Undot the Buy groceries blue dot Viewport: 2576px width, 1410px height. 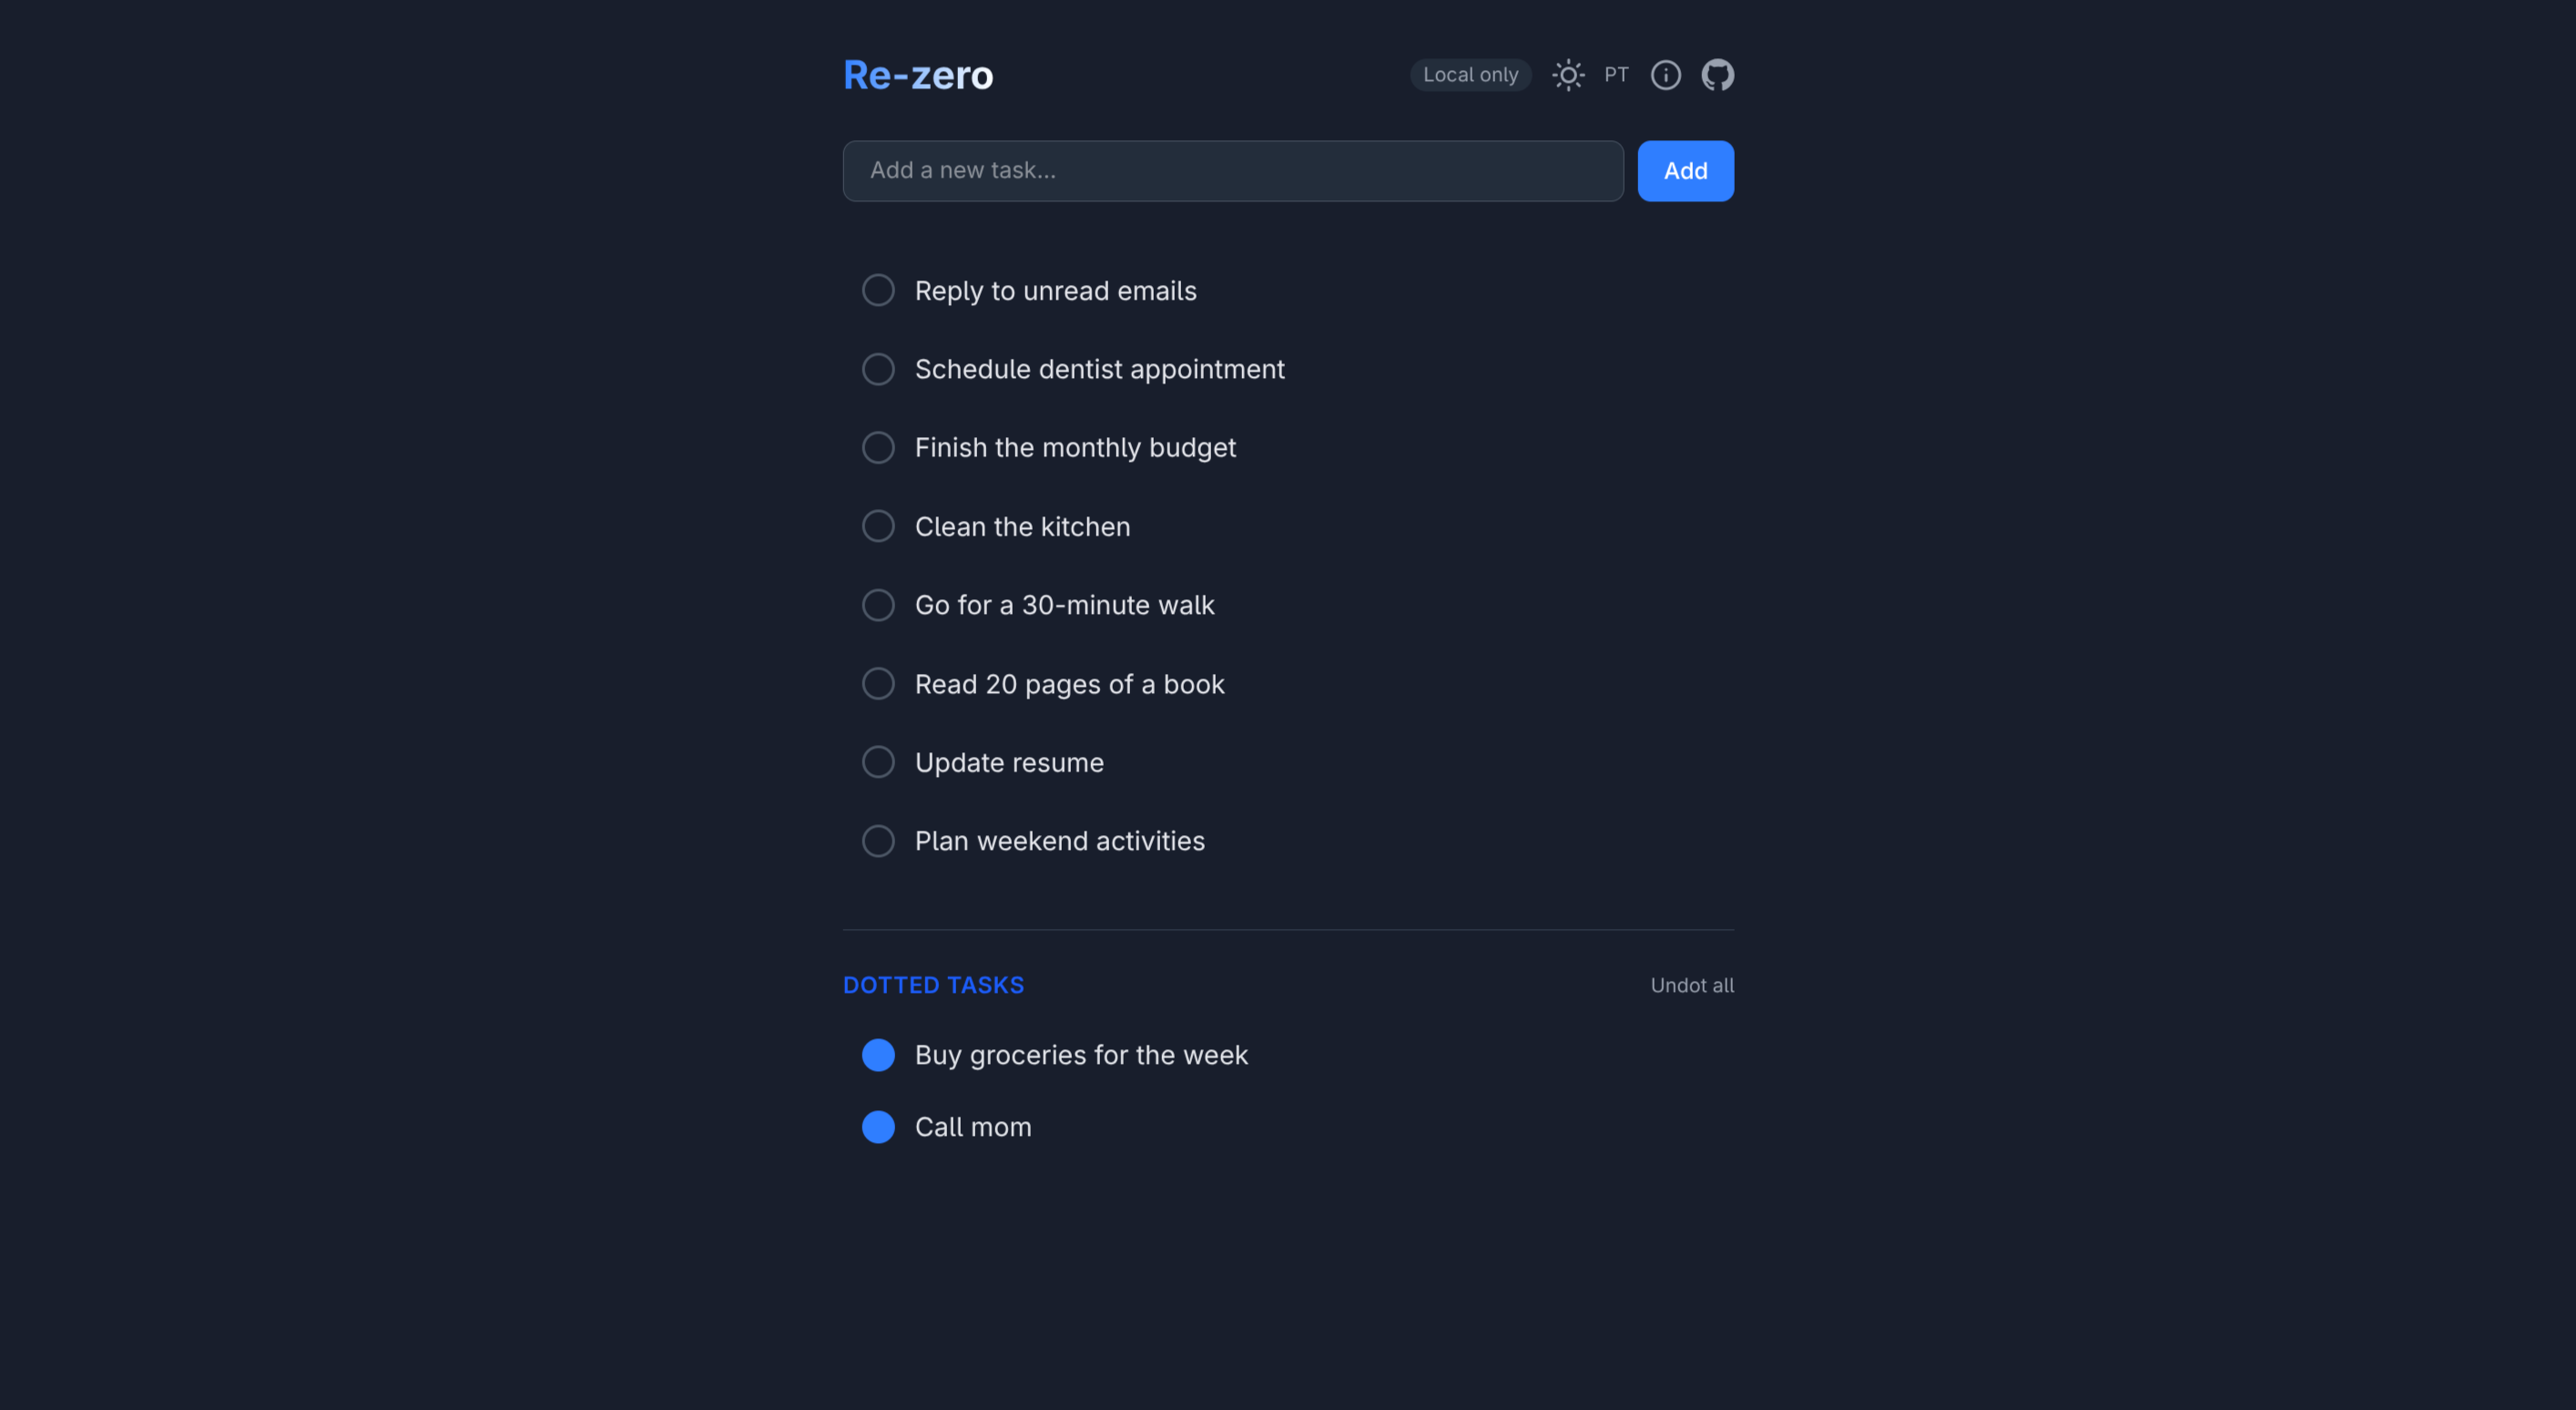point(878,1055)
